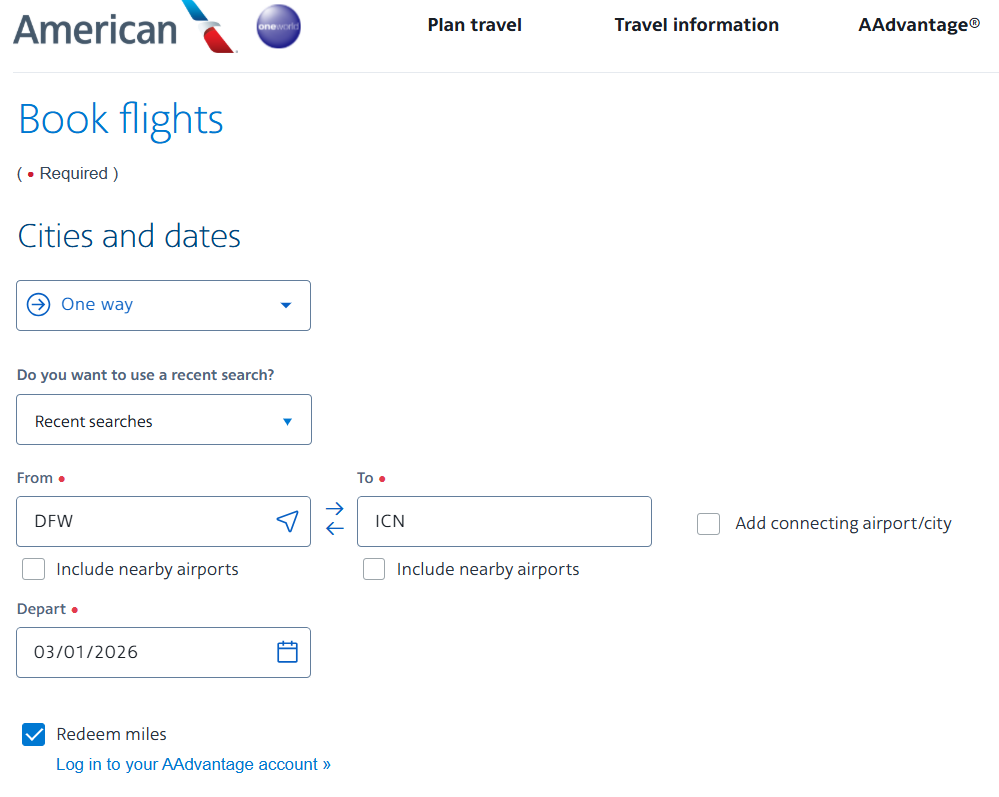This screenshot has width=999, height=797.
Task: Open the Travel information menu
Action: click(696, 25)
